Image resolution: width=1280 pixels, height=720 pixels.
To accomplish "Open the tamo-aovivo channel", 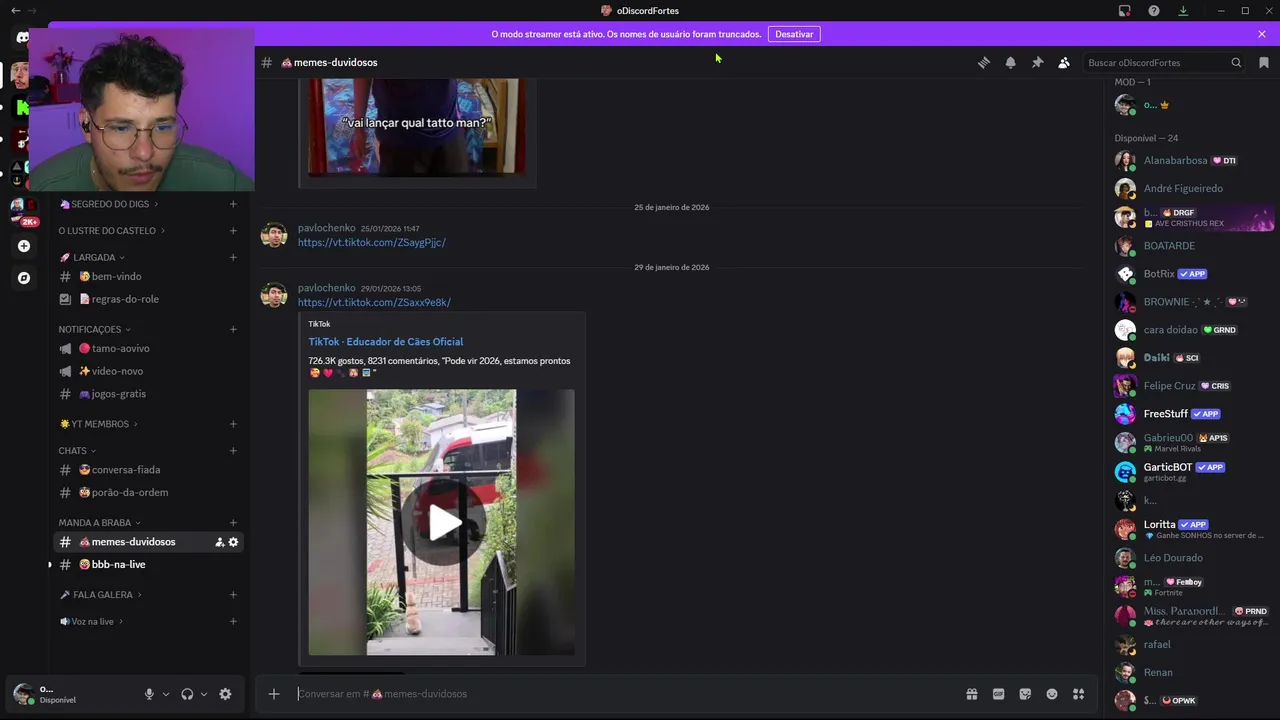I will (x=148, y=349).
